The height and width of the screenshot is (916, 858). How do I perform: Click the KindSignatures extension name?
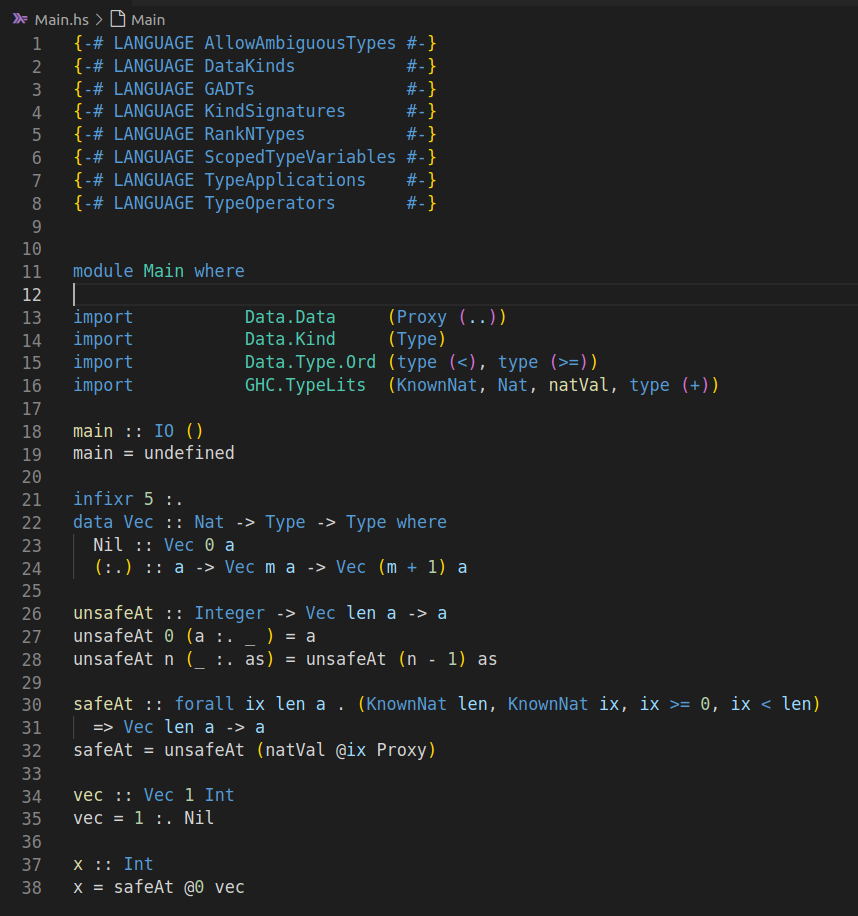(275, 111)
